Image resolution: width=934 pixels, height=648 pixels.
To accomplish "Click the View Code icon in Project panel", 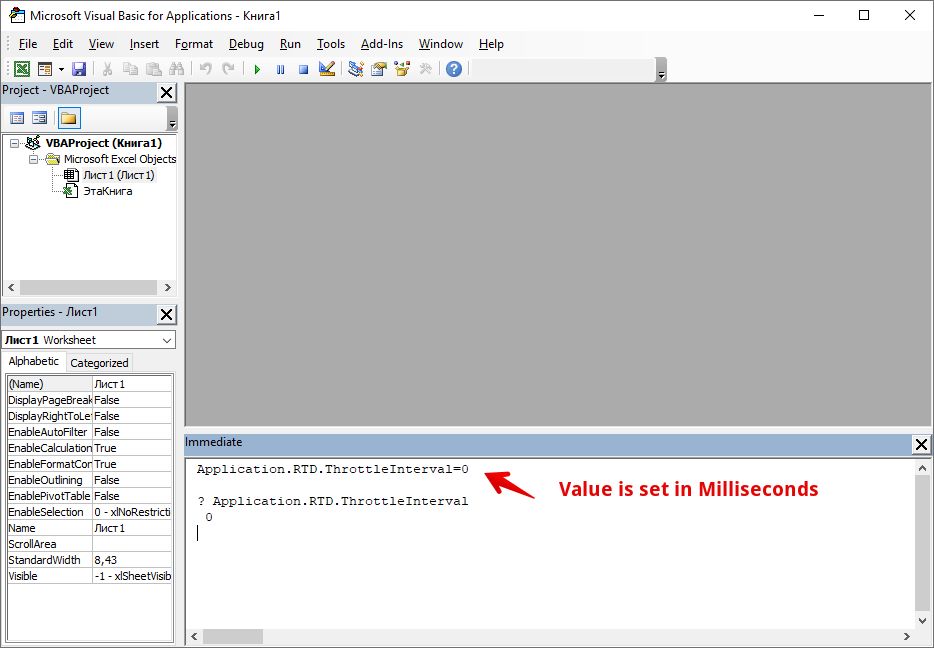I will 17,118.
